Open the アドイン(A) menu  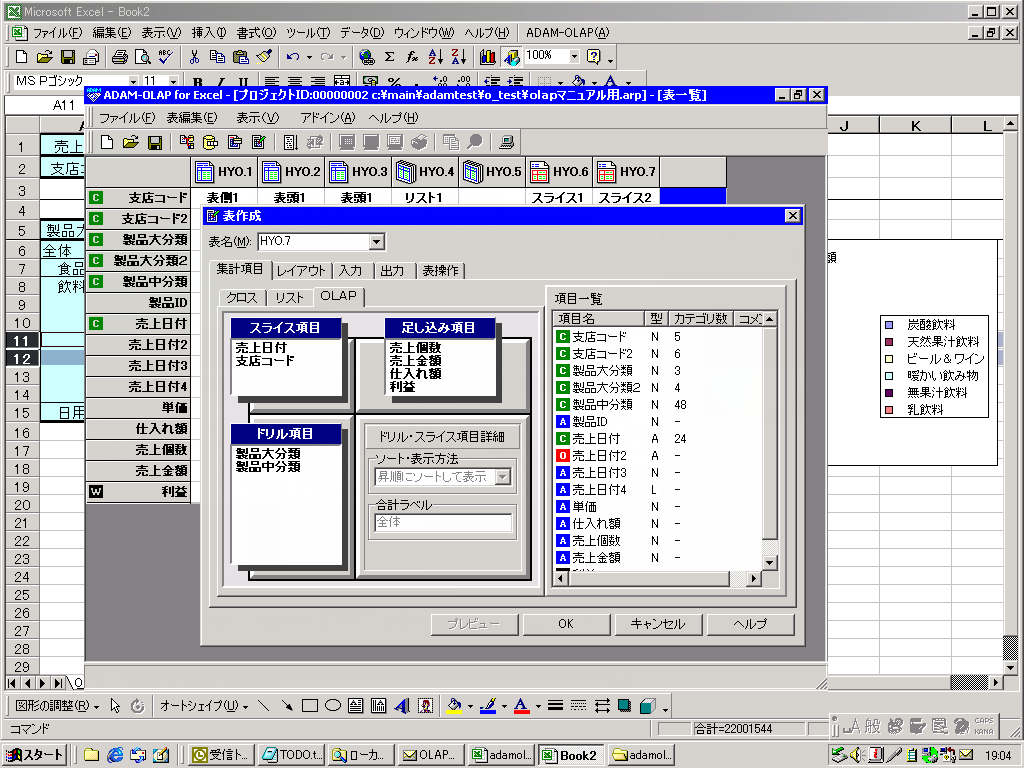(x=328, y=118)
